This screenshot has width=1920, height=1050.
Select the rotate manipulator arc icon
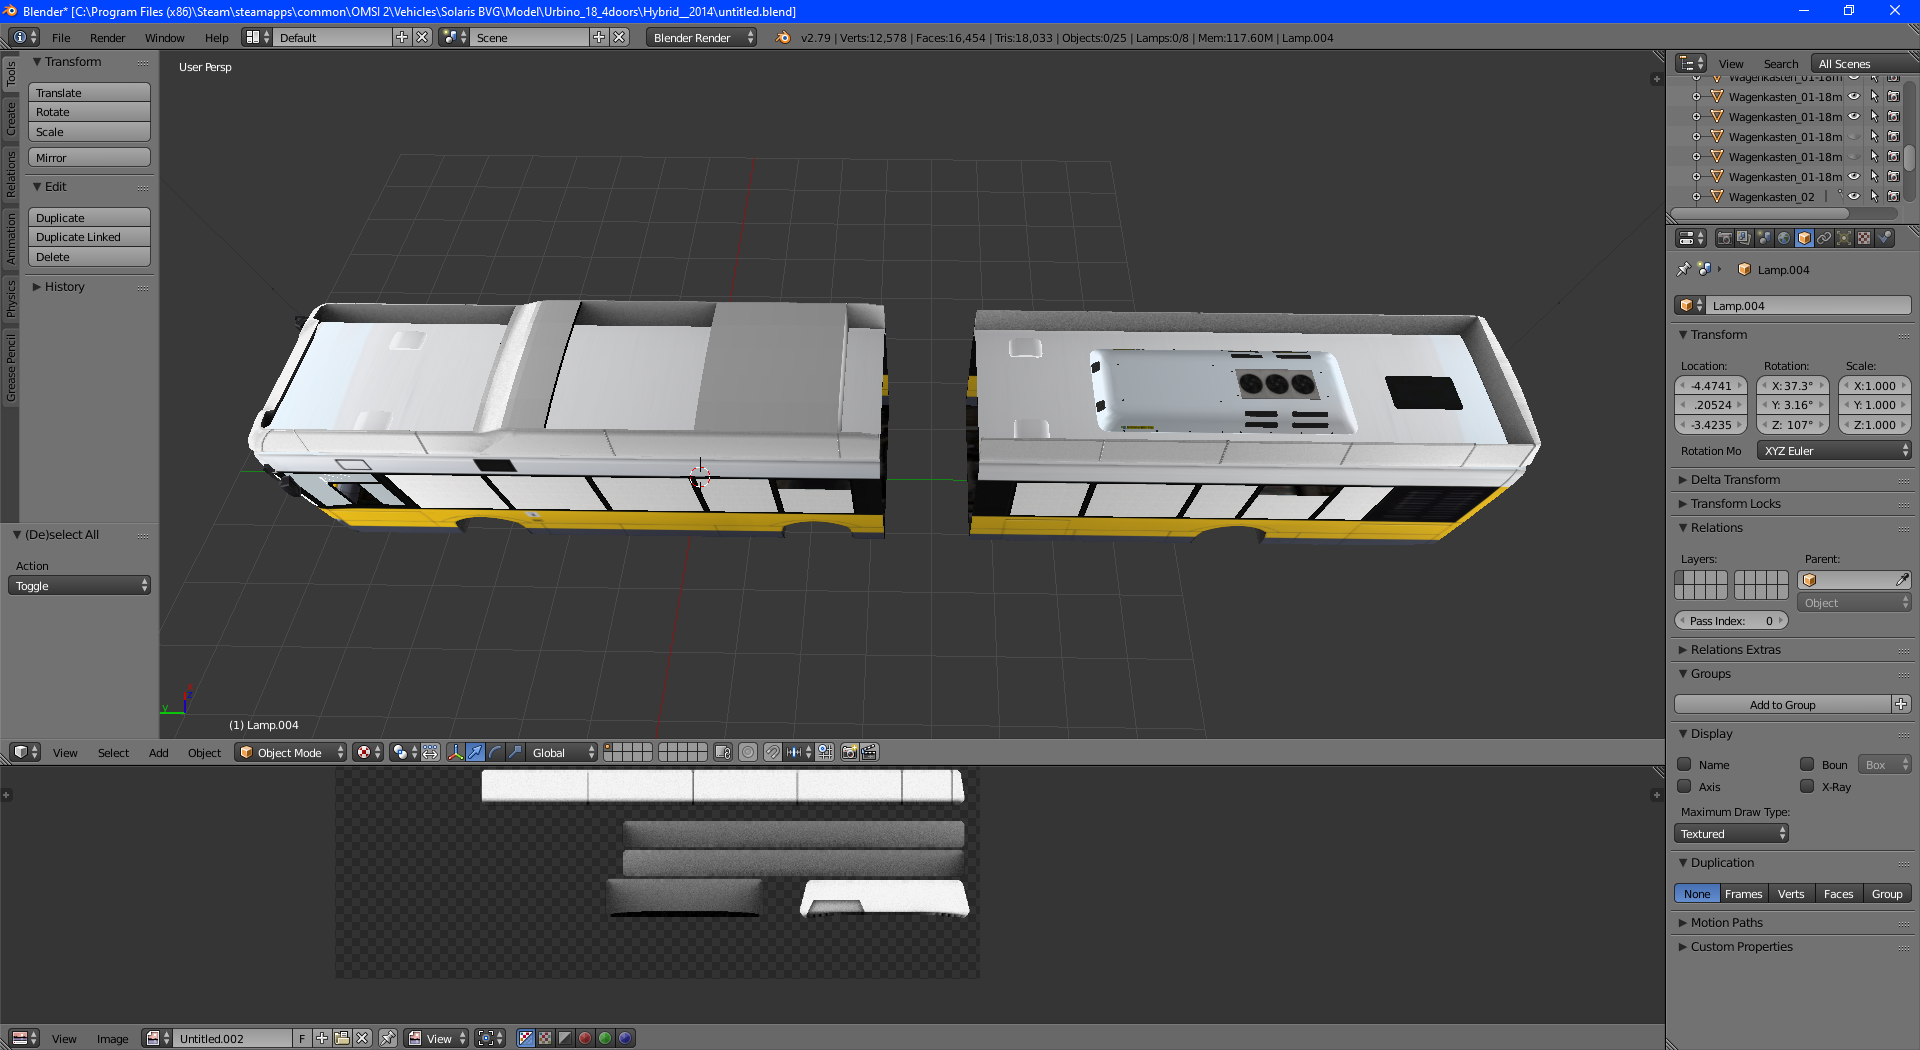[x=496, y=752]
